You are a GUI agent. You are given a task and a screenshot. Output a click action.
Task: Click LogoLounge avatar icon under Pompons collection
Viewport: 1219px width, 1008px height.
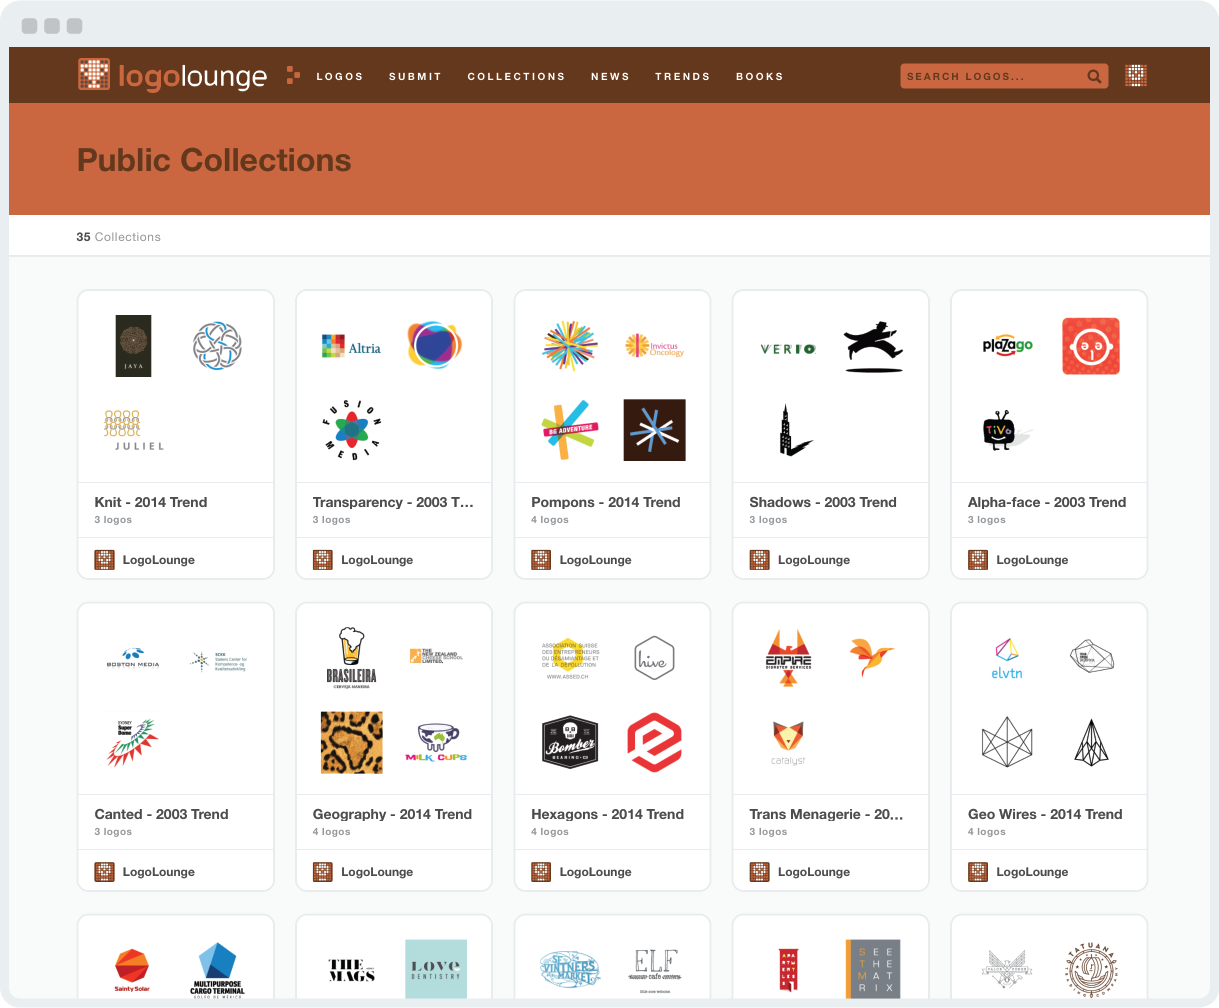click(541, 560)
